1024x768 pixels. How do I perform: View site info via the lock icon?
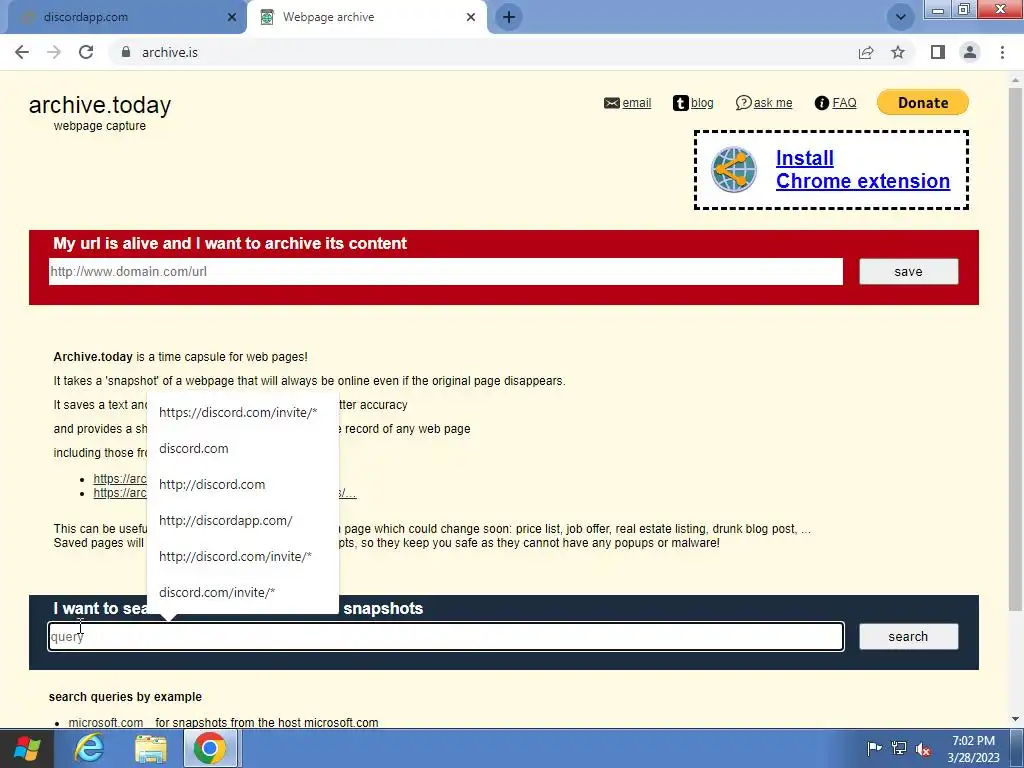coord(126,52)
